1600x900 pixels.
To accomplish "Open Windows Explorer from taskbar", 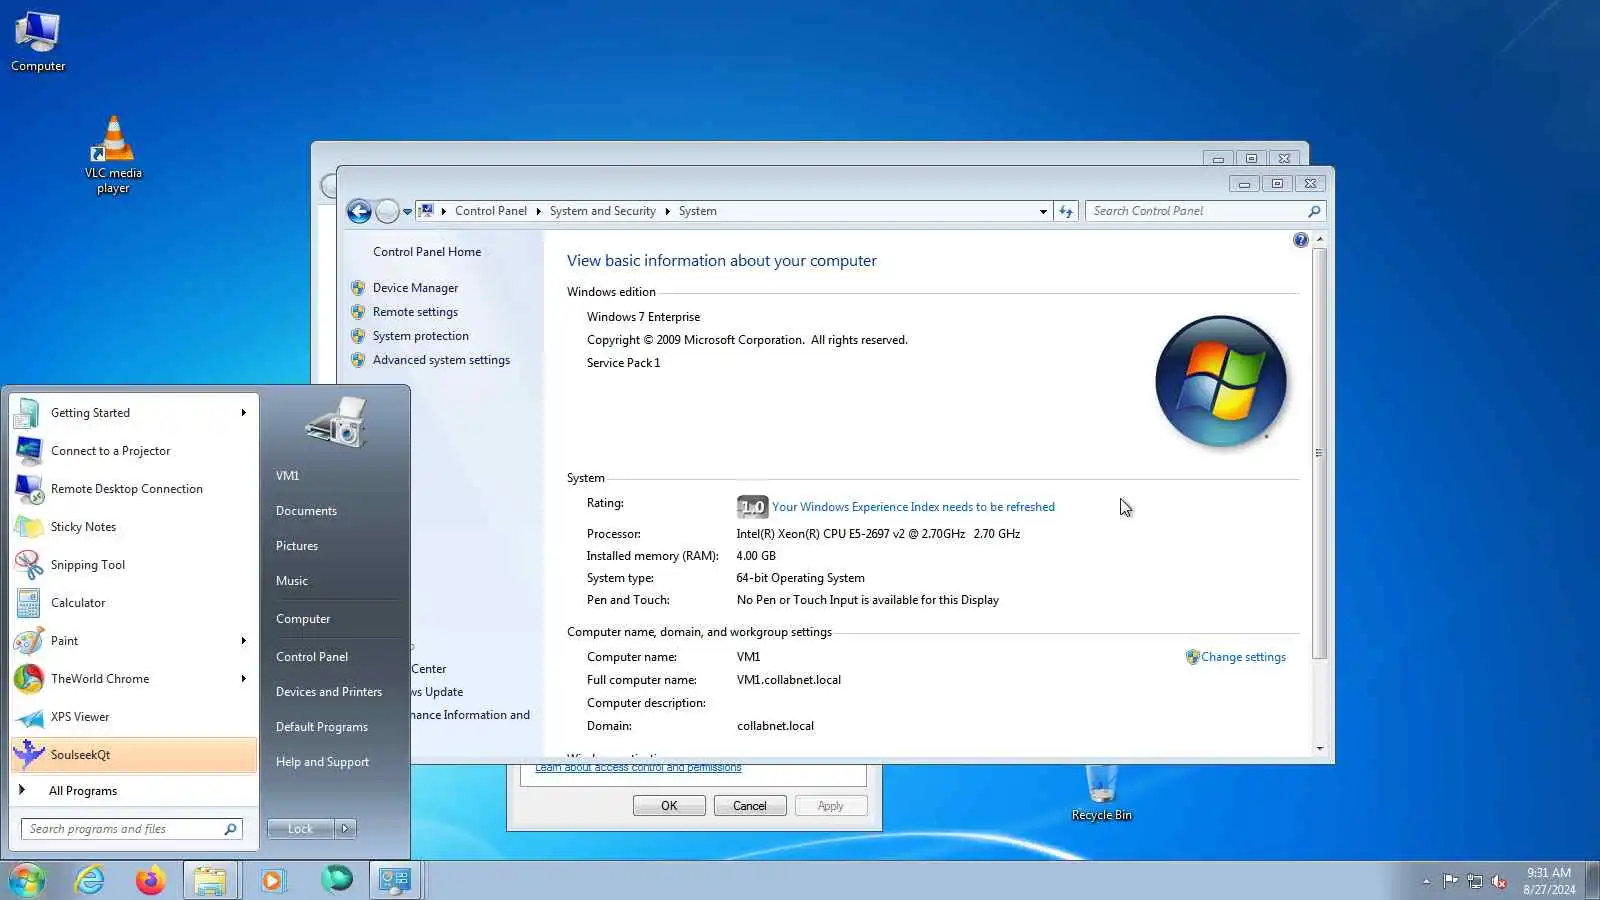I will (210, 880).
